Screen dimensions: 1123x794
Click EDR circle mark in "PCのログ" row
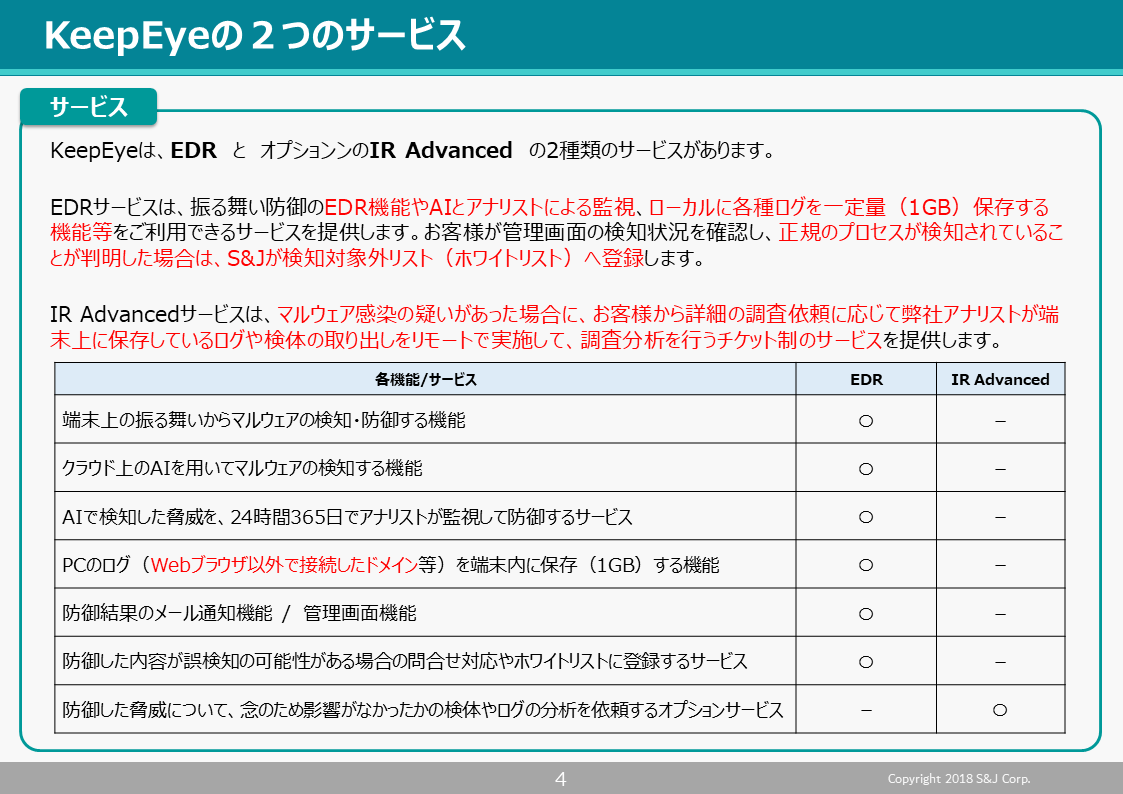(x=866, y=566)
